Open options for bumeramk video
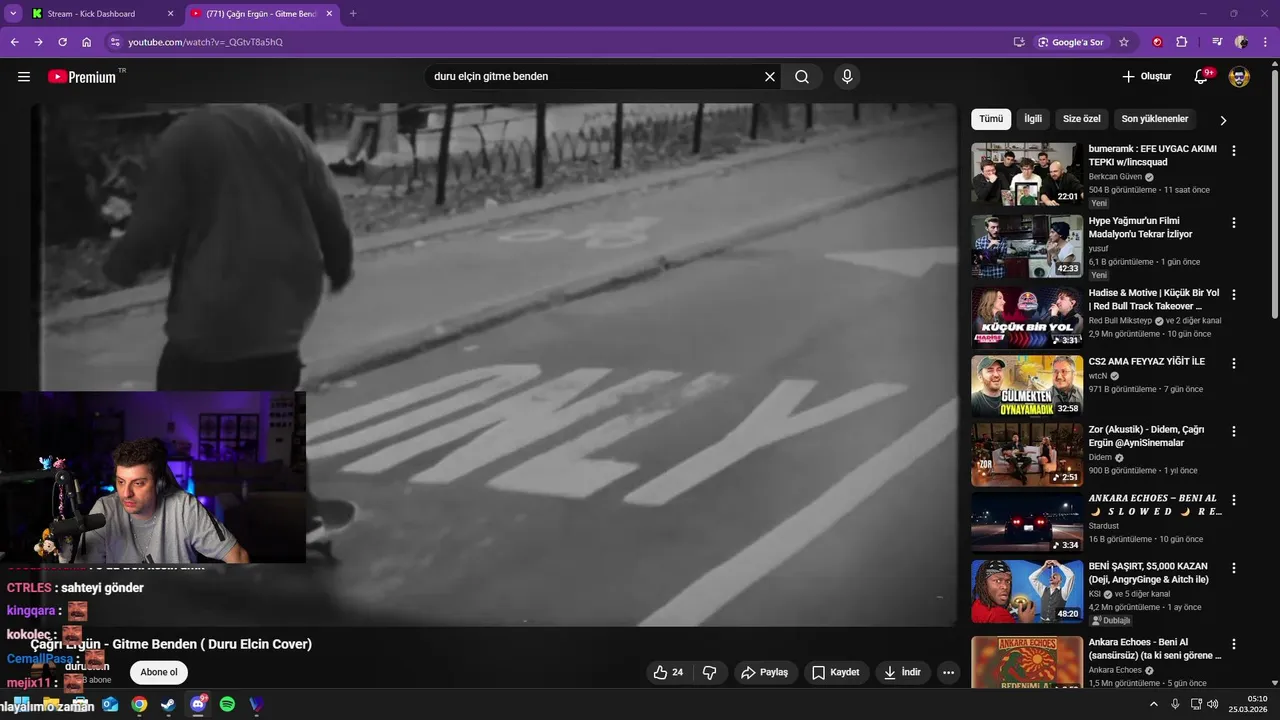1280x720 pixels. coord(1233,151)
